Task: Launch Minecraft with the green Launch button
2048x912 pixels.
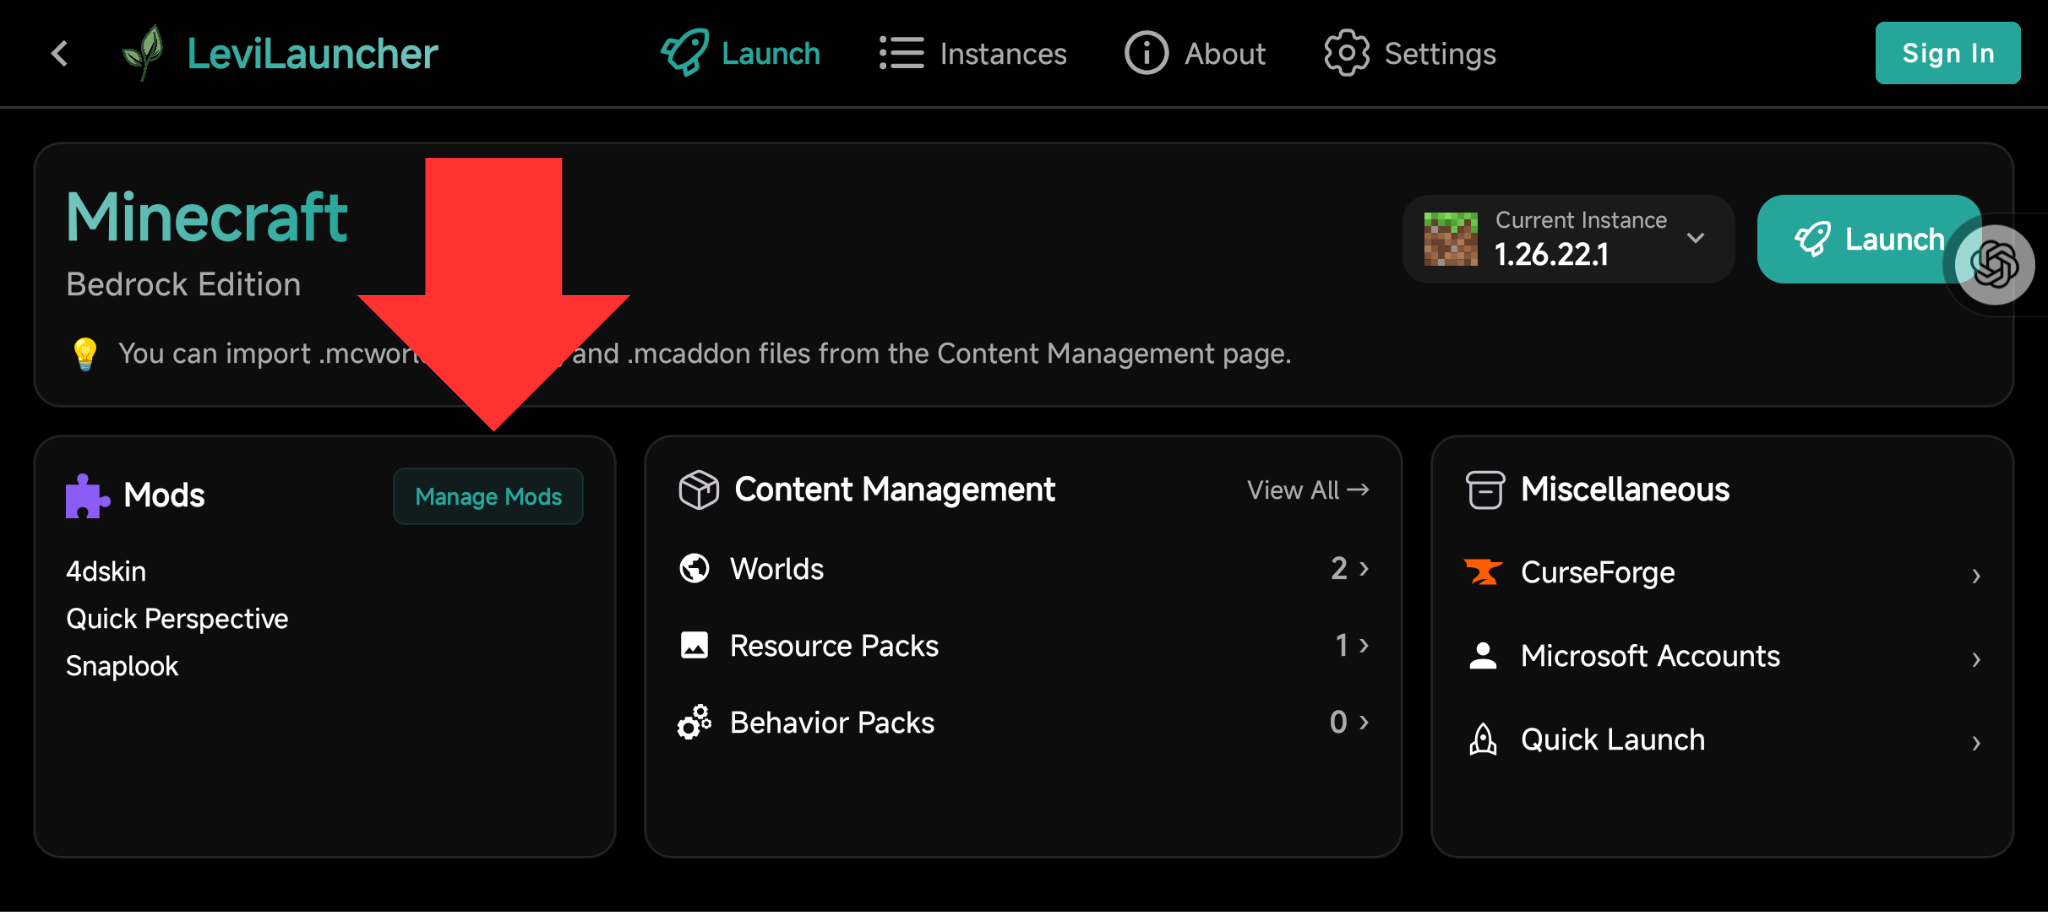Action: (x=1868, y=239)
